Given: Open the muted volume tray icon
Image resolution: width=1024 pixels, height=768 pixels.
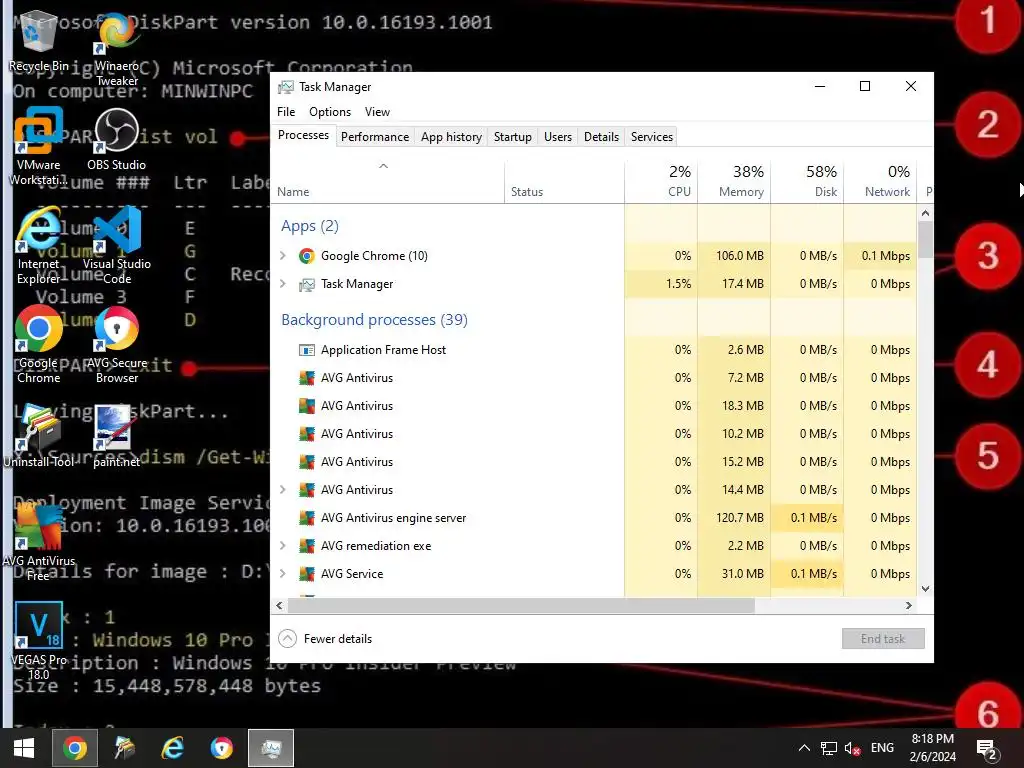Looking at the screenshot, I should 852,748.
